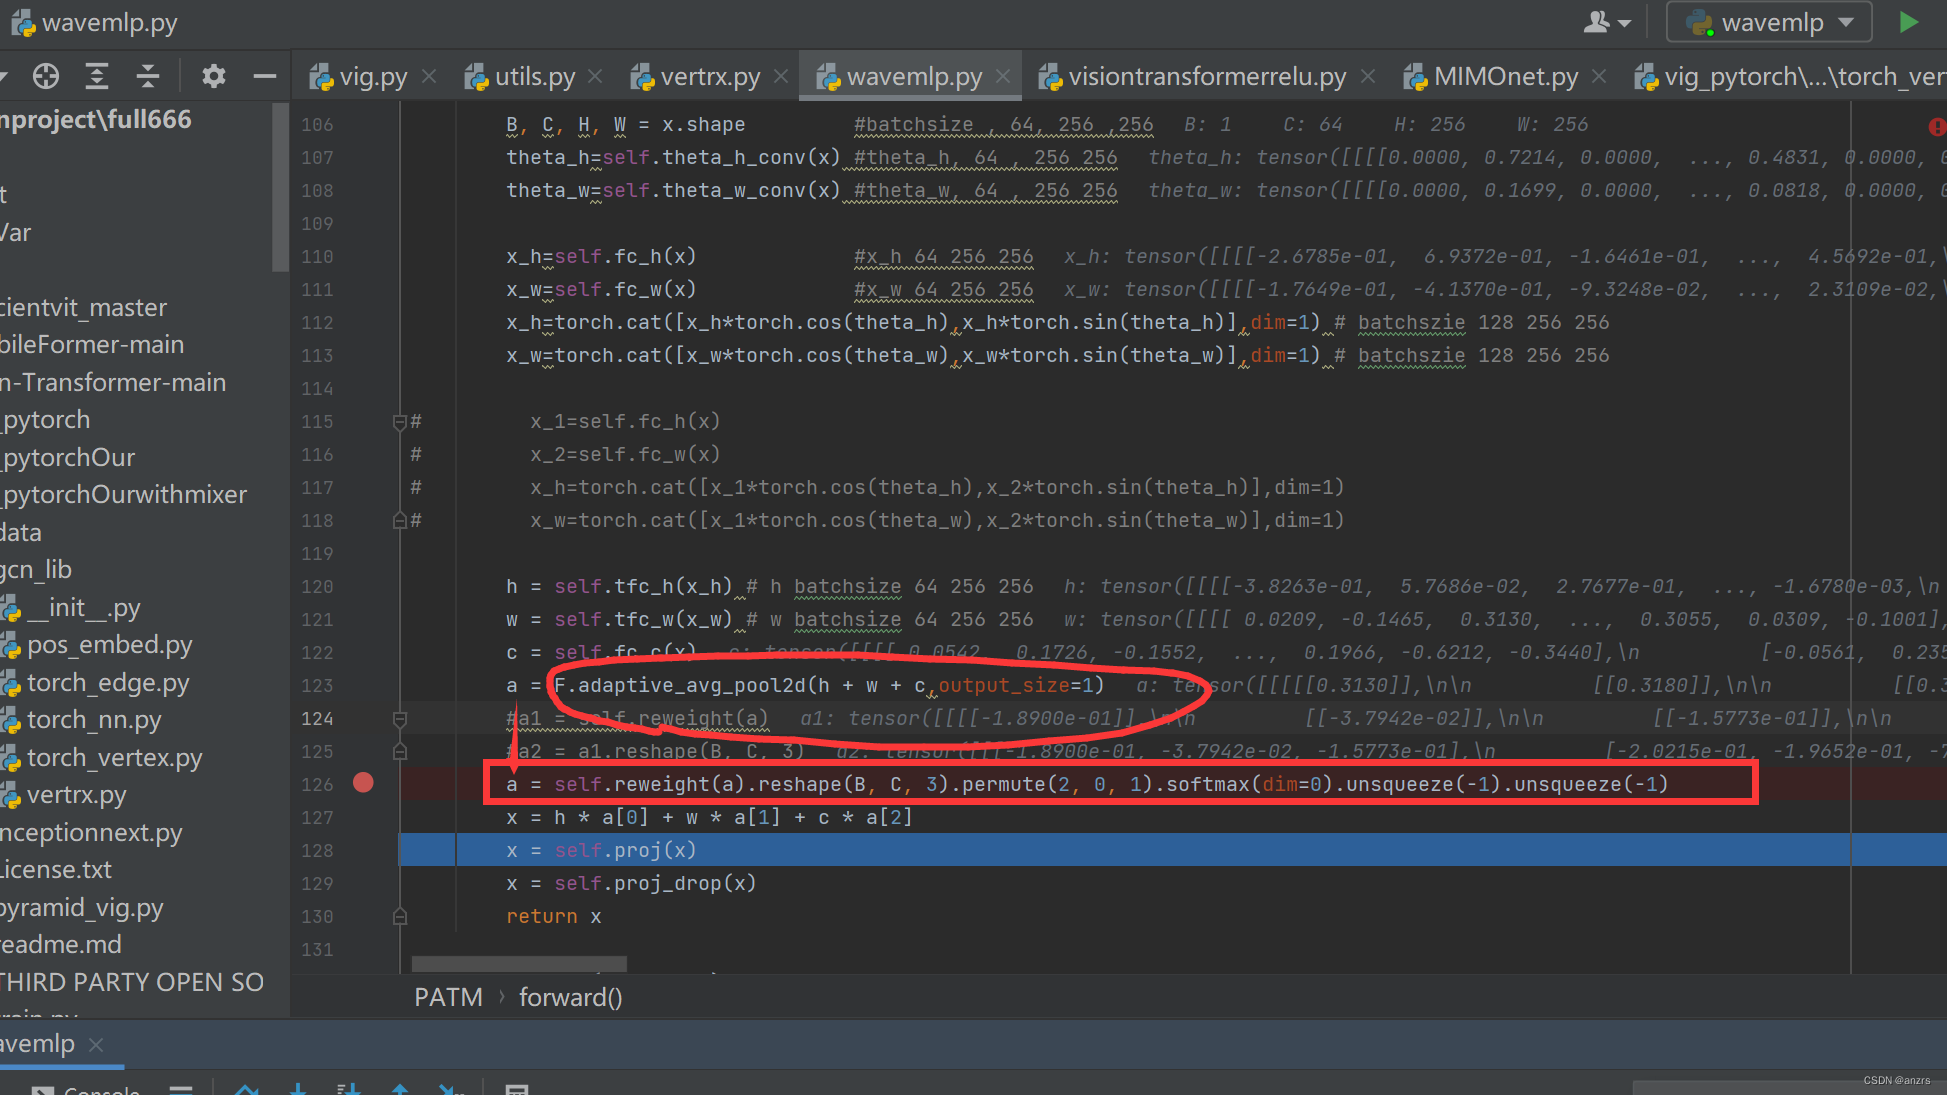Image resolution: width=1947 pixels, height=1095 pixels.
Task: Open the project panel settings gear
Action: pyautogui.click(x=213, y=76)
